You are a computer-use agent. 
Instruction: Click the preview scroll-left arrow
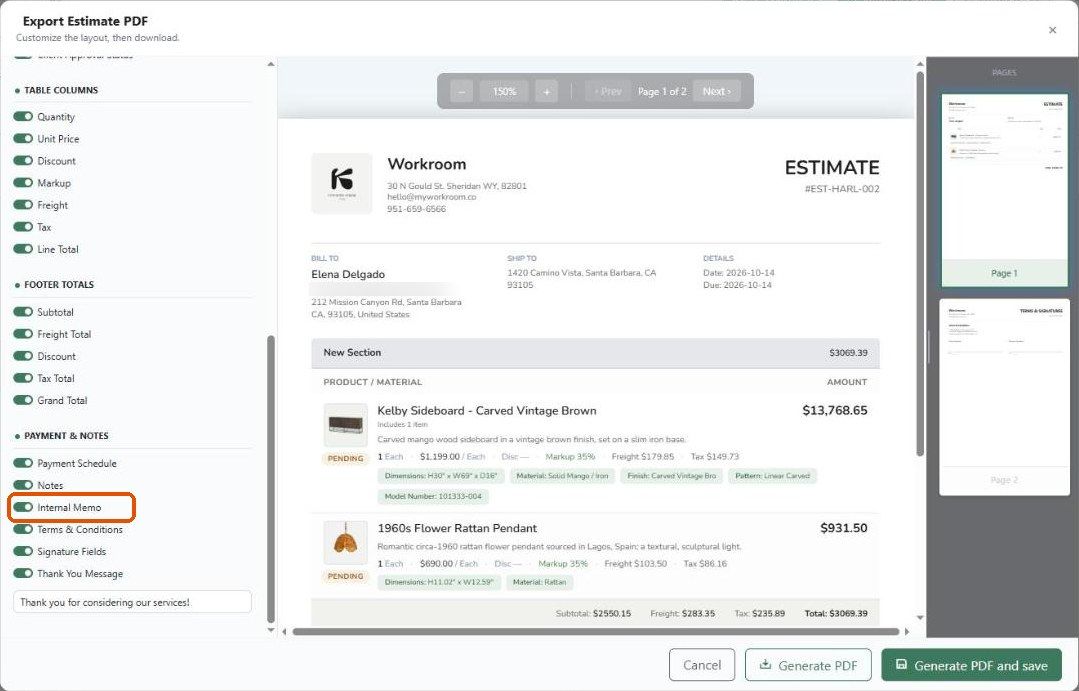click(285, 631)
